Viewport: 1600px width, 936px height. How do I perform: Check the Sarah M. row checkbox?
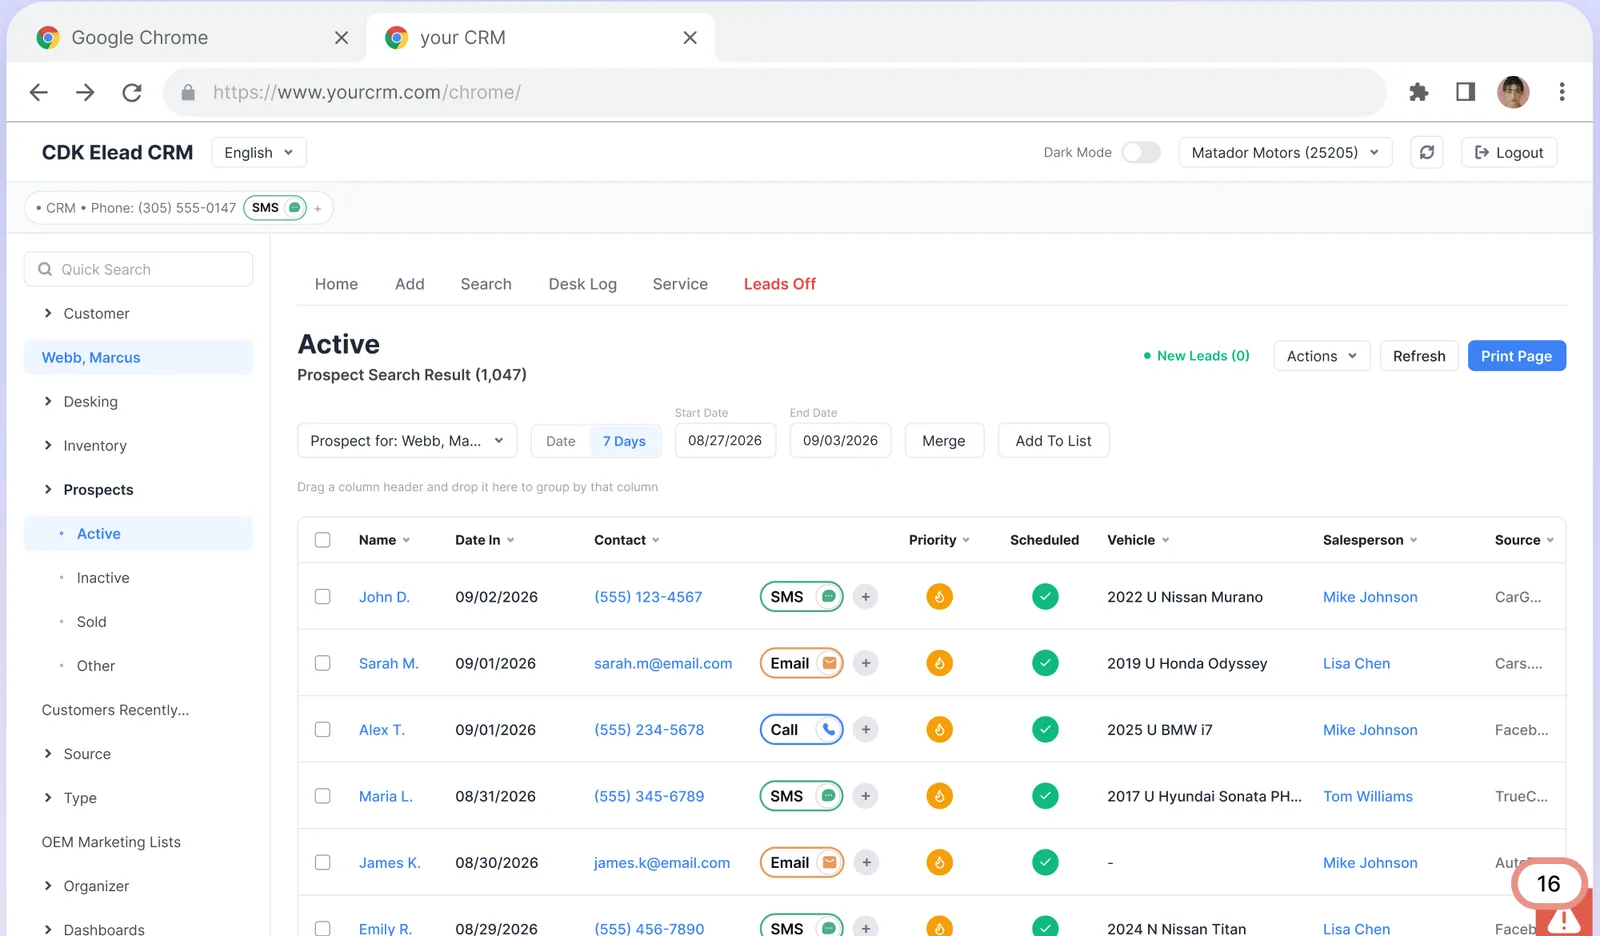pyautogui.click(x=323, y=663)
